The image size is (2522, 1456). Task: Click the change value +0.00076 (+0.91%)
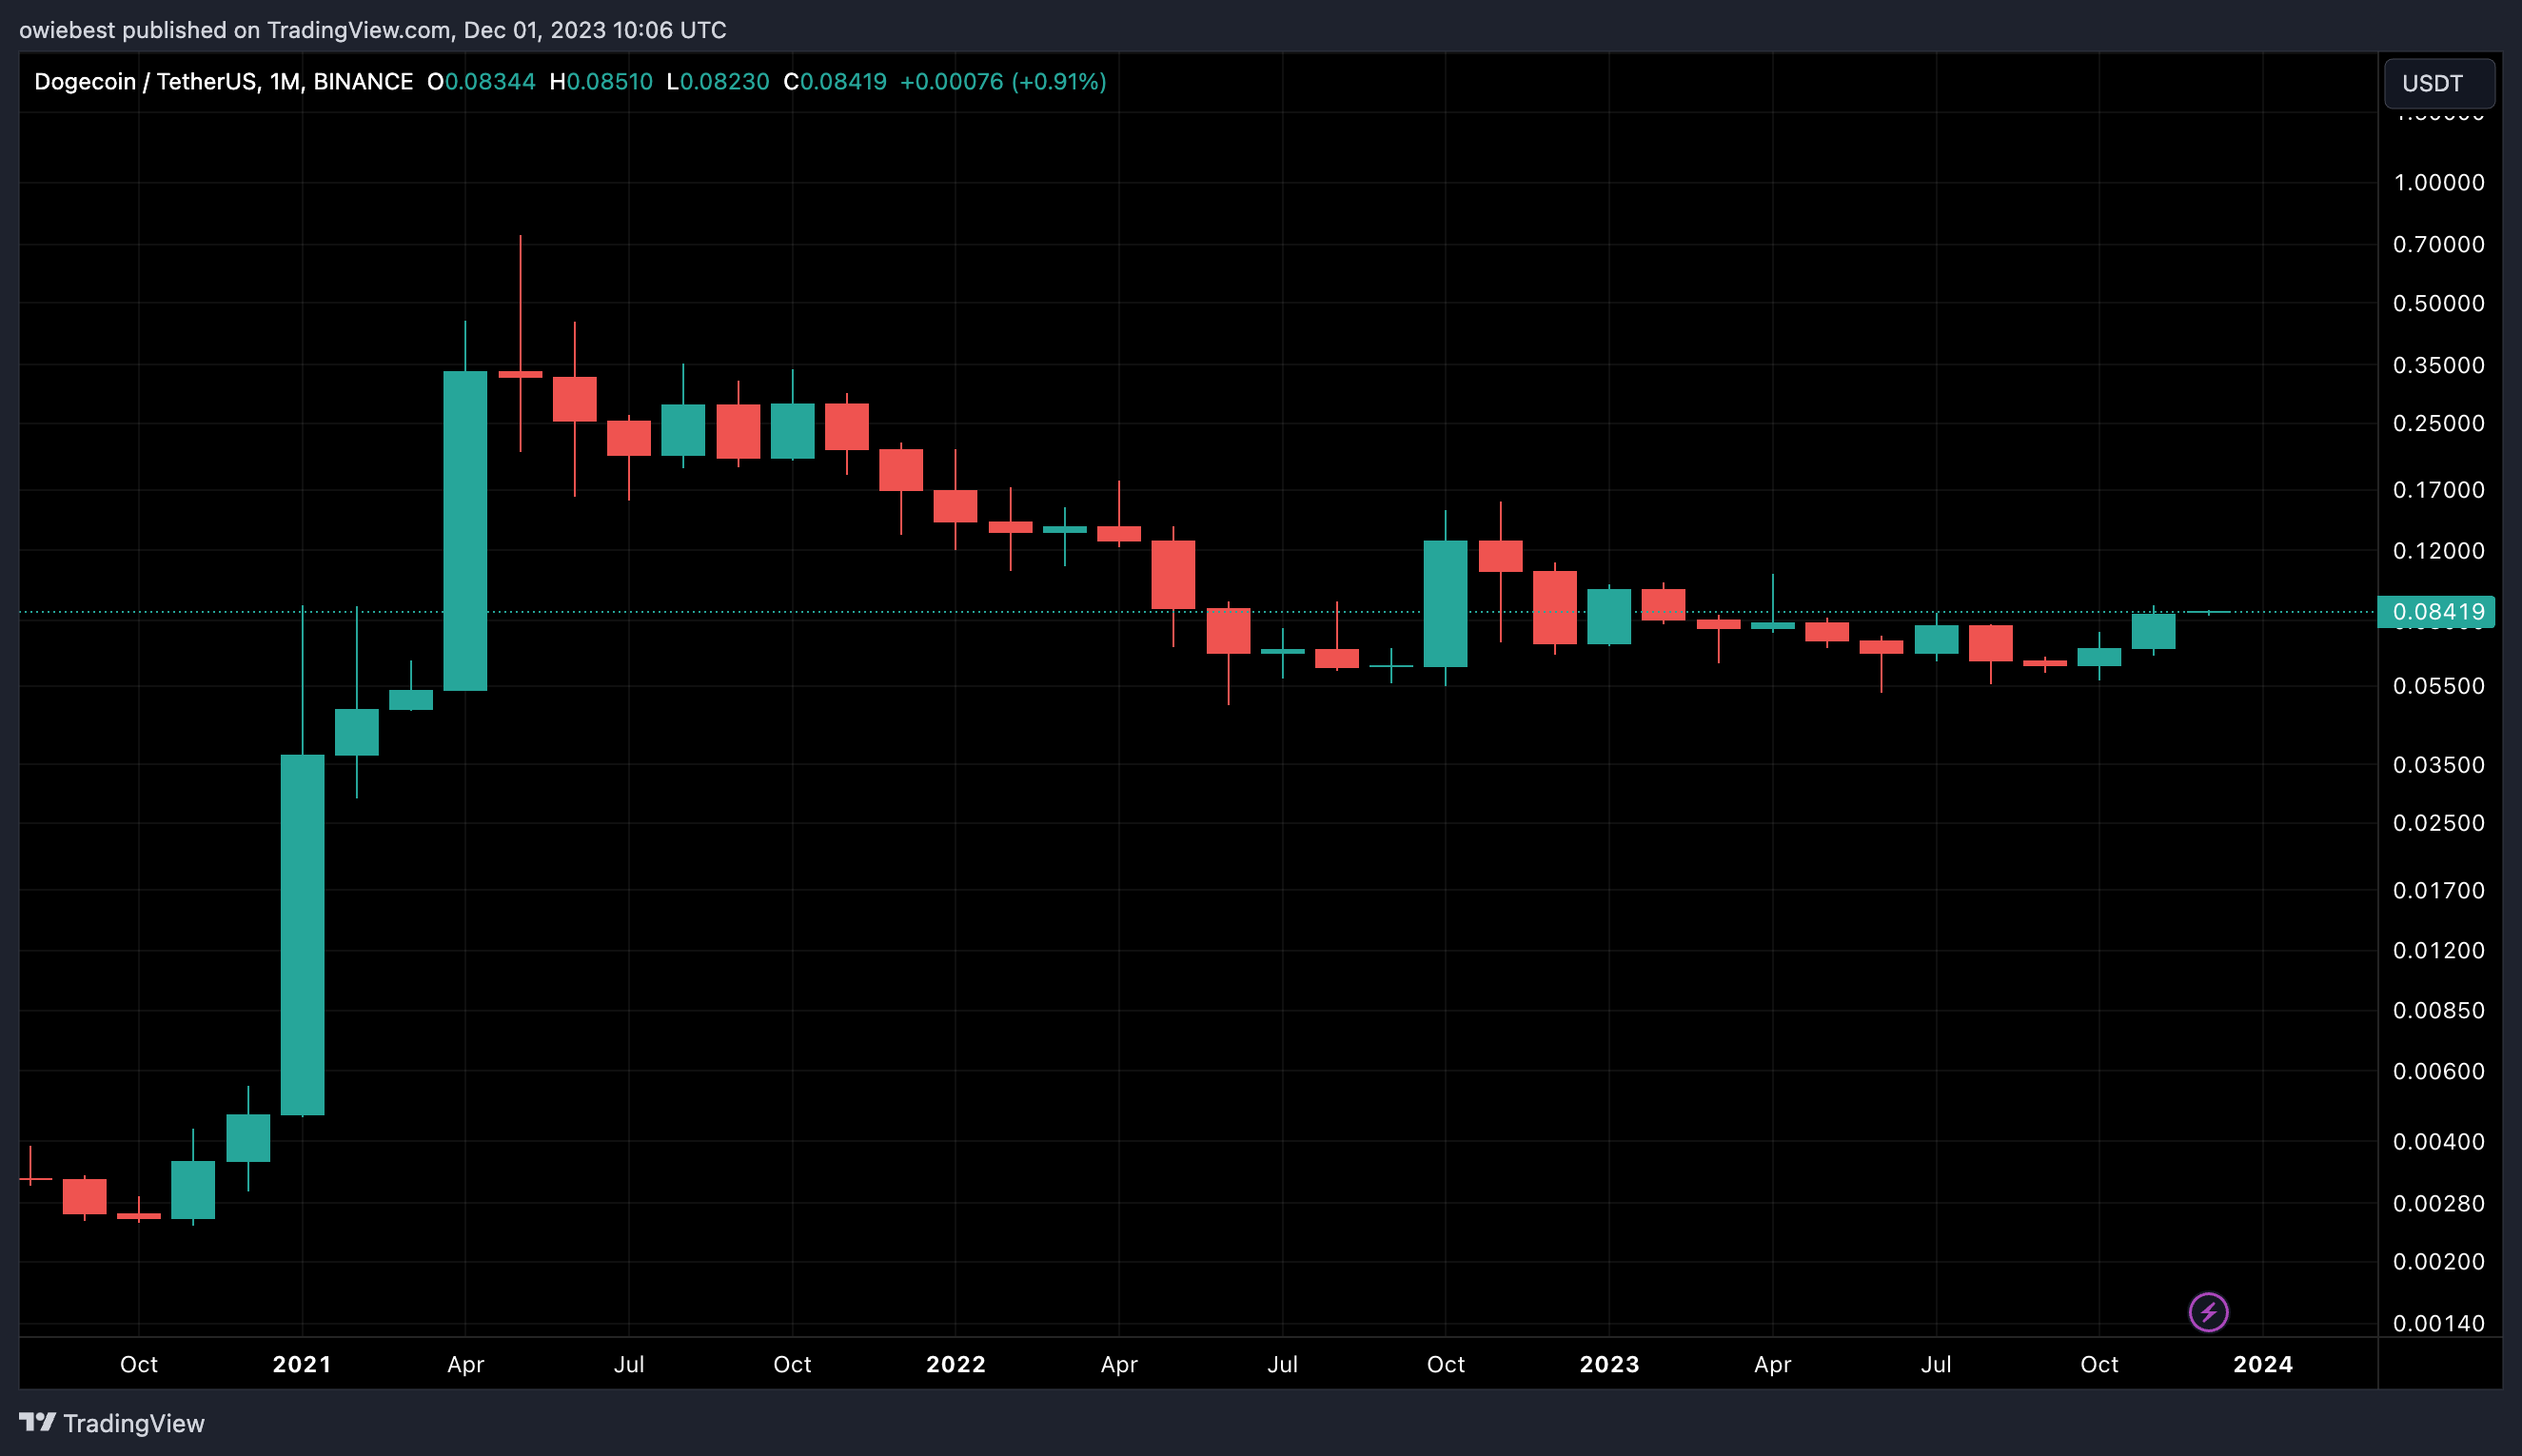click(x=1003, y=82)
